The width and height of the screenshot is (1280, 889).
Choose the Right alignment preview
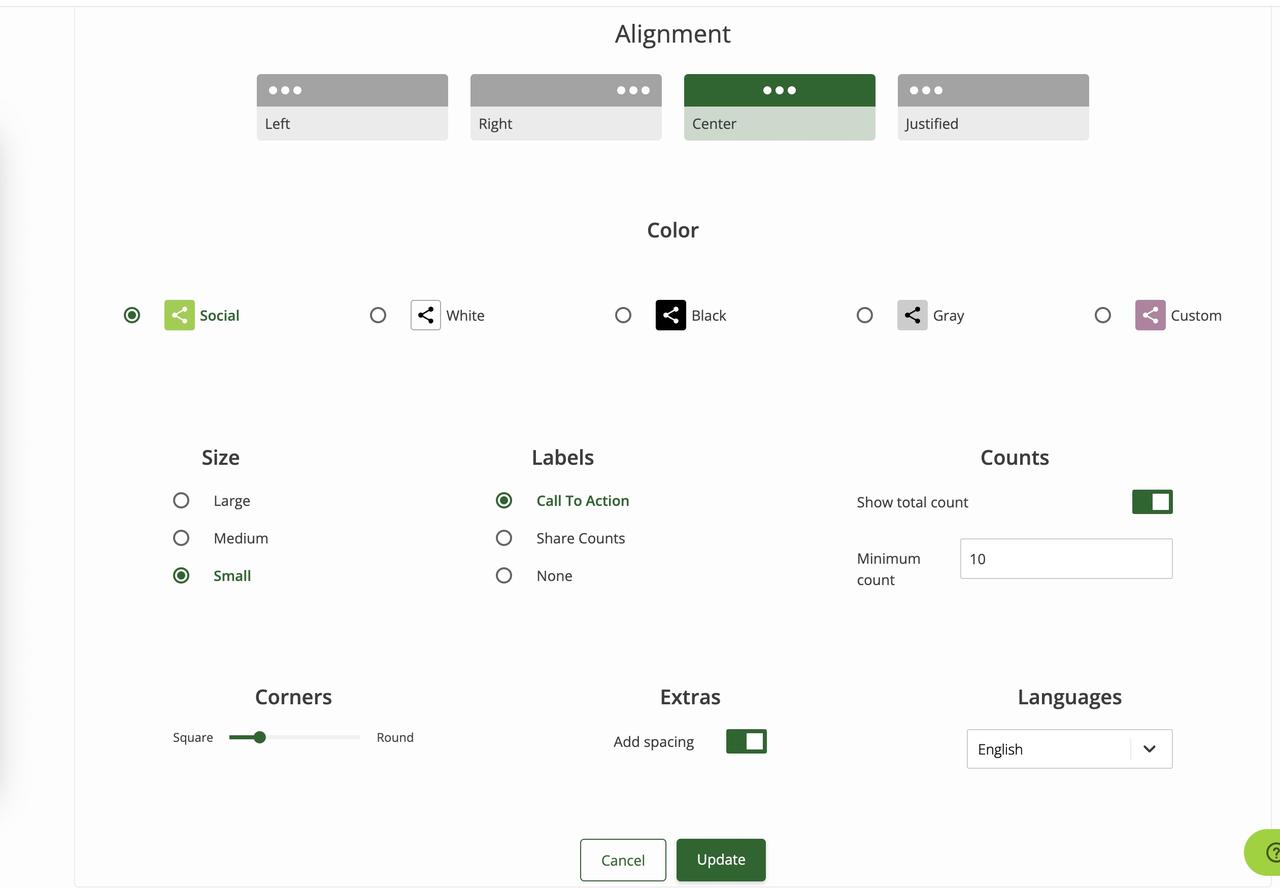click(565, 105)
